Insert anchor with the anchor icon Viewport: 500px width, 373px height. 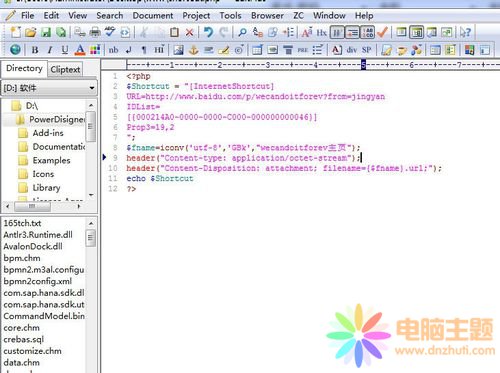pos(193,50)
